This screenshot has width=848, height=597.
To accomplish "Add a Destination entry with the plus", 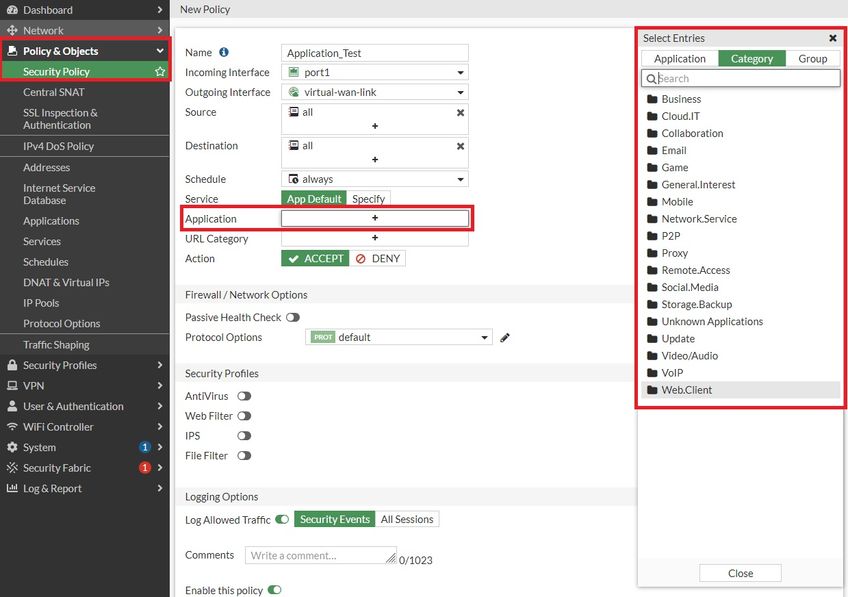I will click(x=375, y=160).
